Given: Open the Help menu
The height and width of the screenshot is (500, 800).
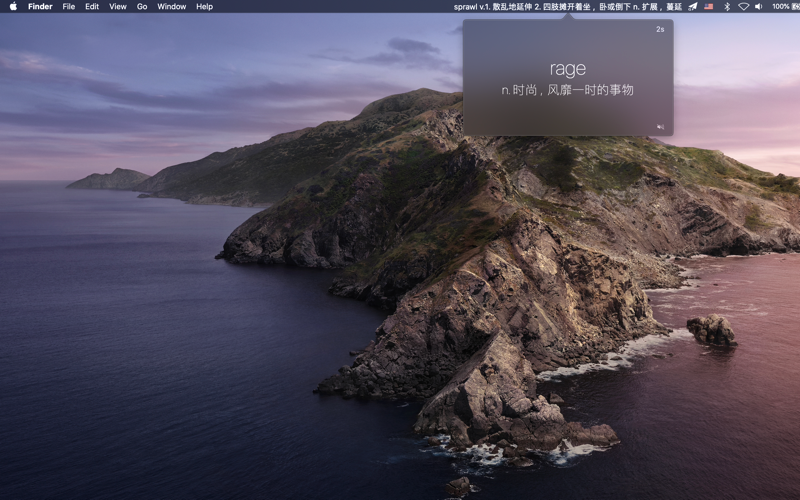Looking at the screenshot, I should 204,7.
